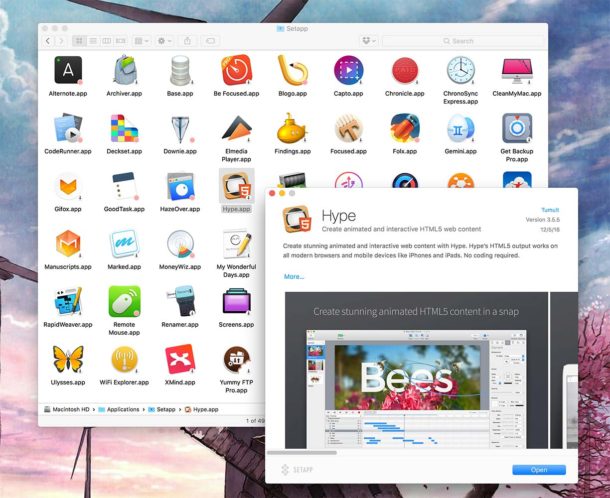Switch Finder to icon view
This screenshot has height=498, width=610.
tap(79, 41)
